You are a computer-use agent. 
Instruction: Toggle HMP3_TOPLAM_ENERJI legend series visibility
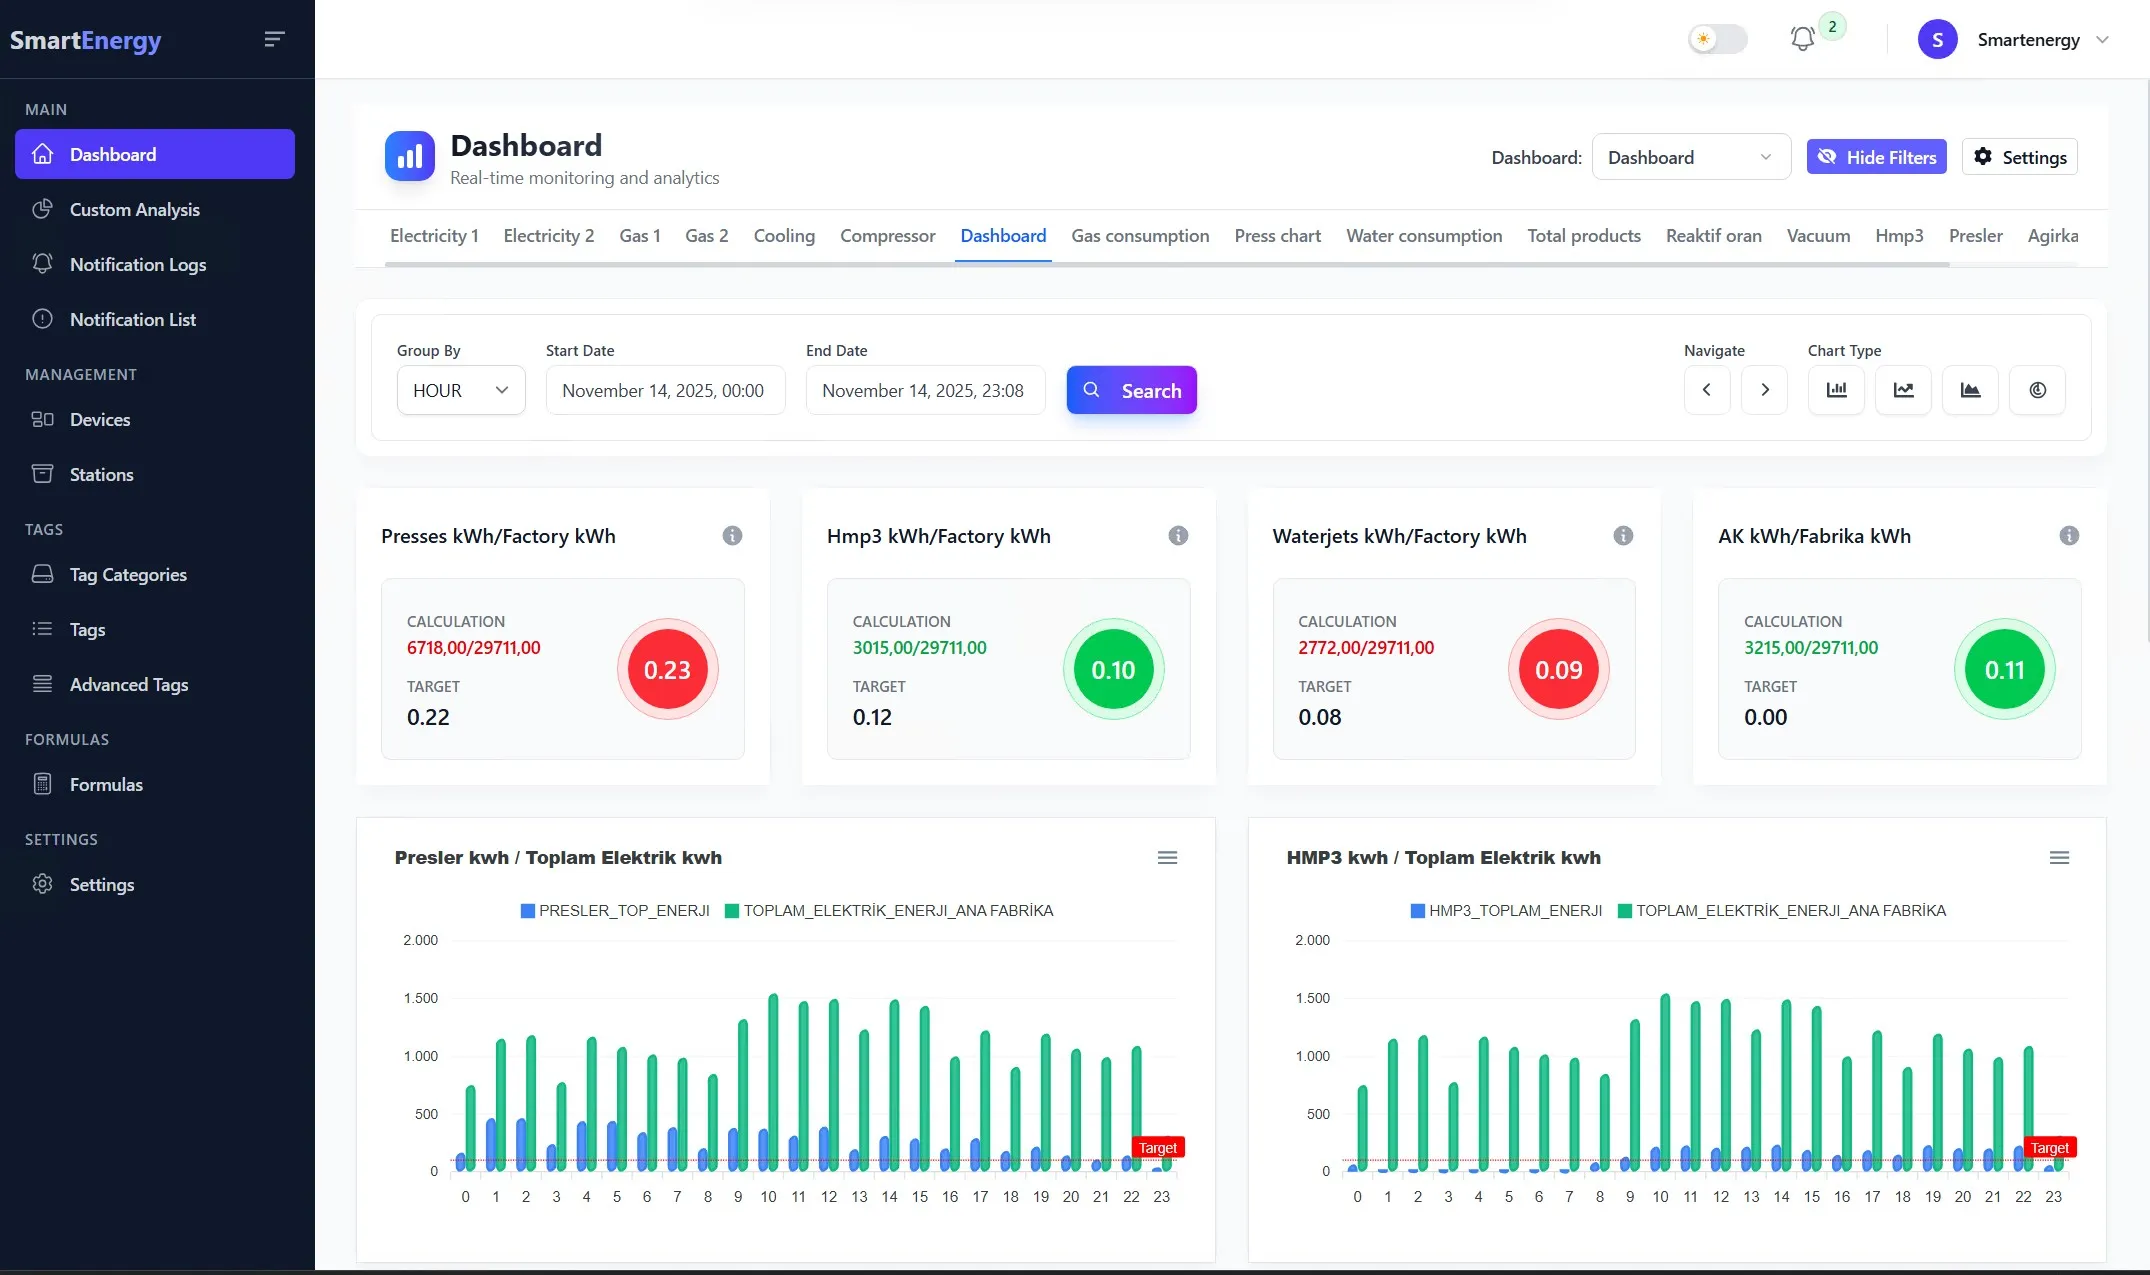click(x=1505, y=911)
